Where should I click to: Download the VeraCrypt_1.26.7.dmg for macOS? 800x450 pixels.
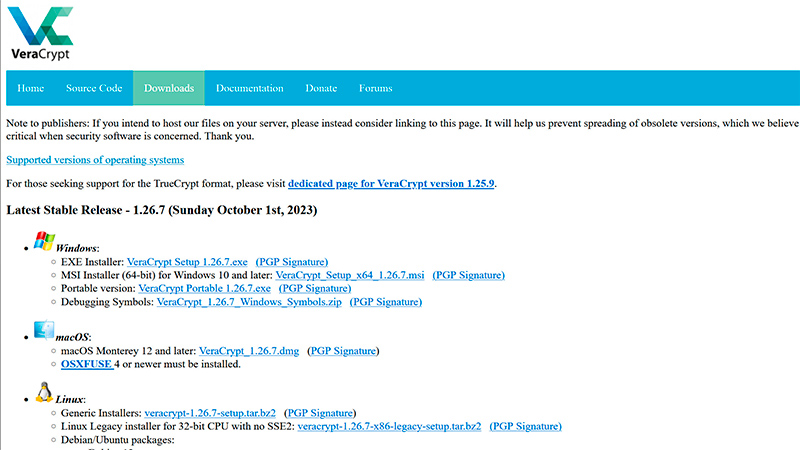coord(249,351)
